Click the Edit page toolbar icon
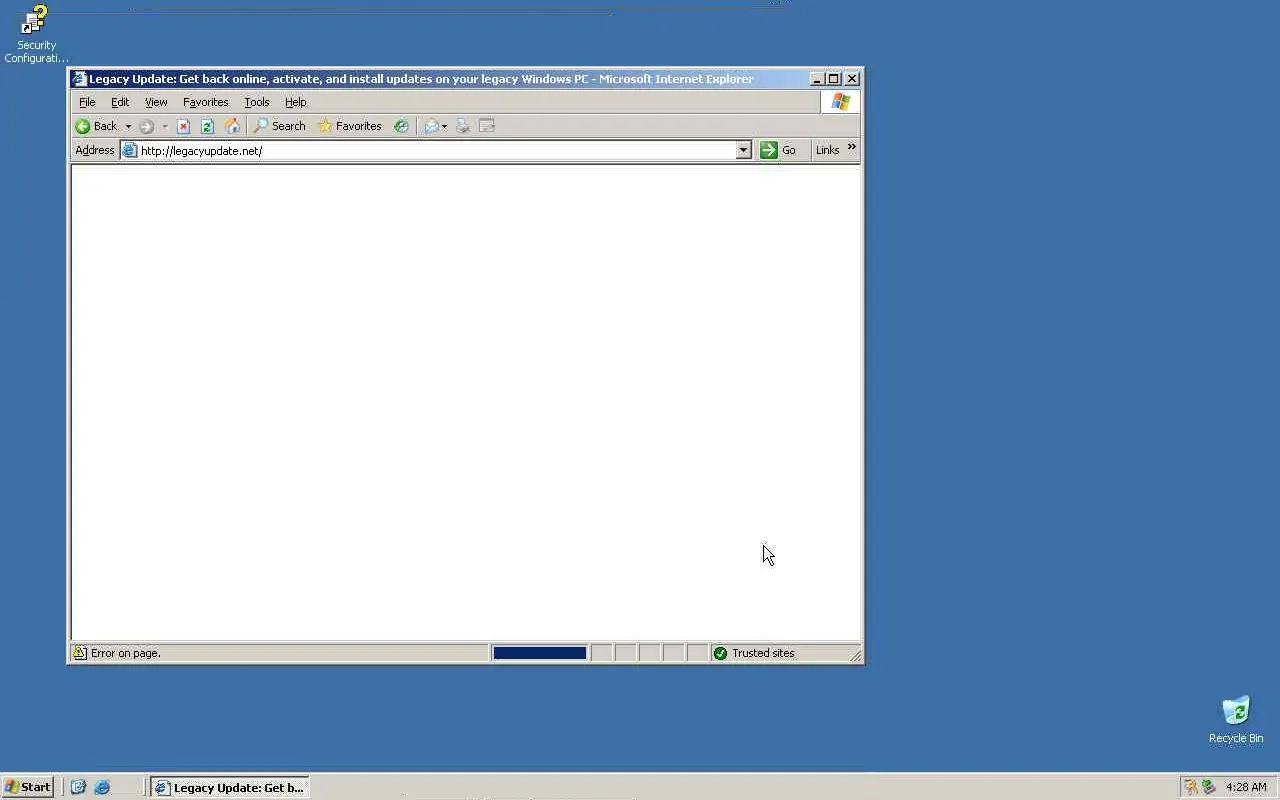This screenshot has width=1280, height=800. [487, 126]
